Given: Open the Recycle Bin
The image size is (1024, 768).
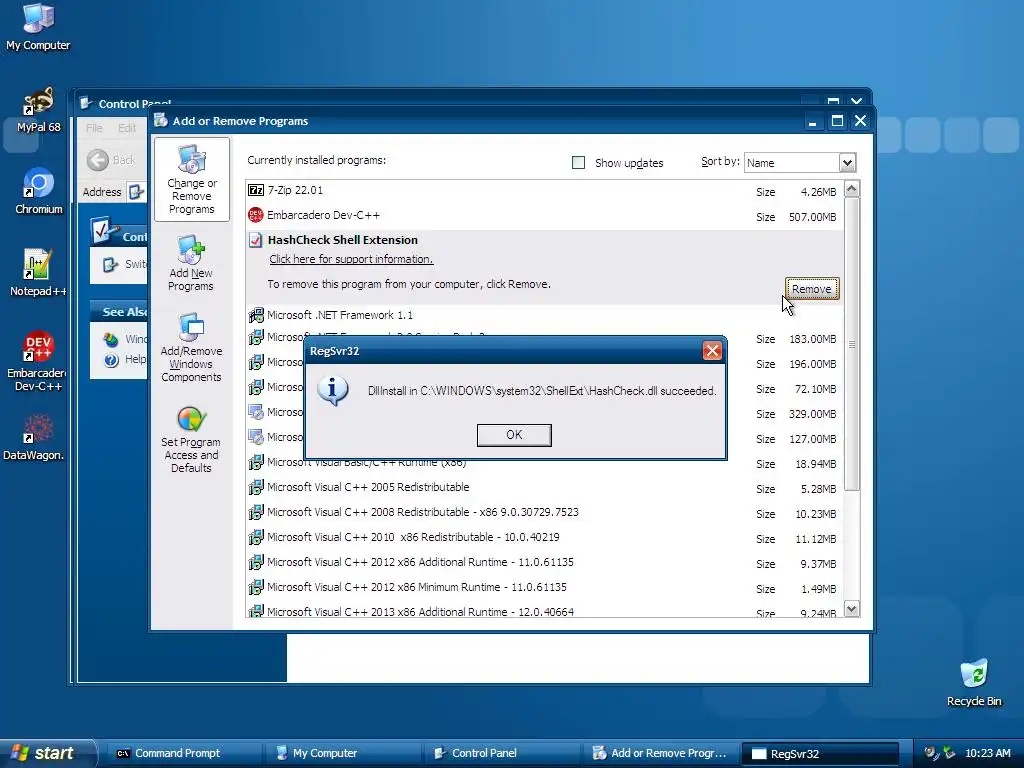Looking at the screenshot, I should click(x=974, y=682).
